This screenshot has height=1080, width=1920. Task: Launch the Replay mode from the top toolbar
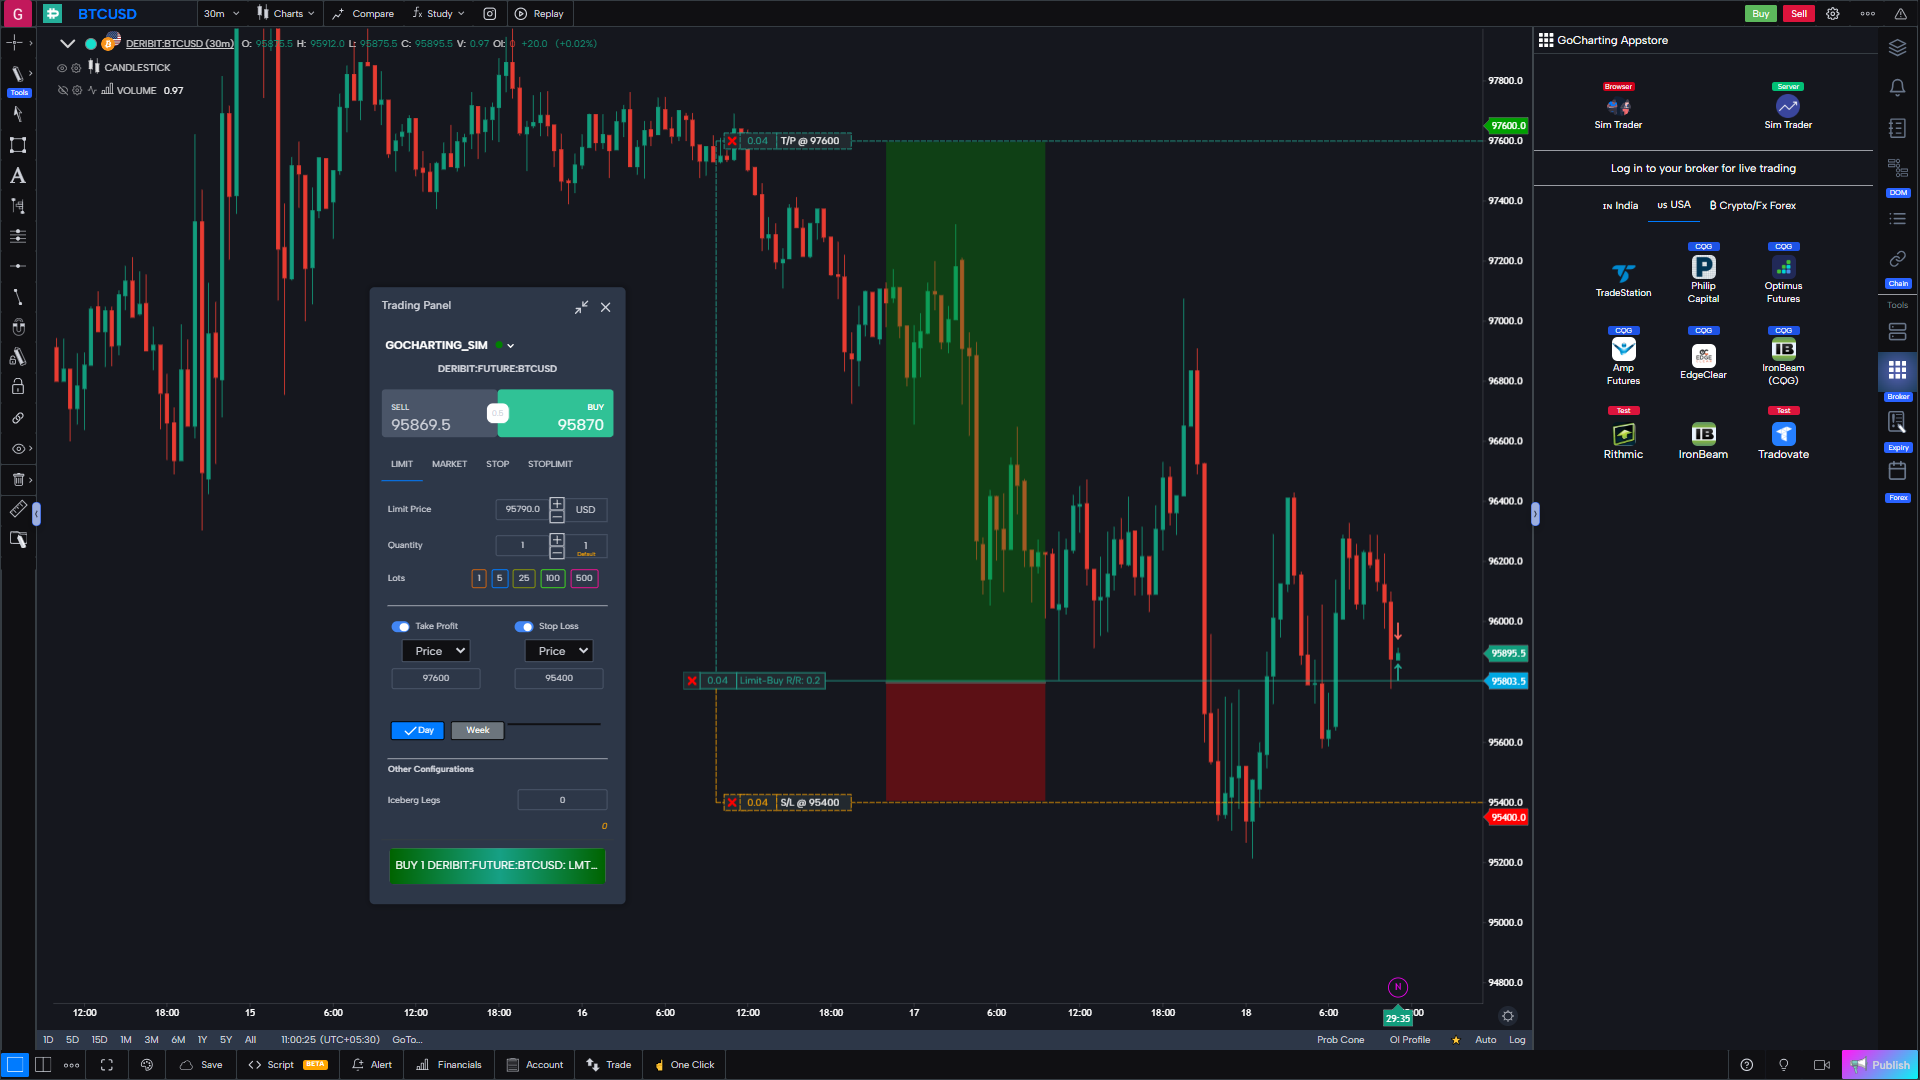539,13
